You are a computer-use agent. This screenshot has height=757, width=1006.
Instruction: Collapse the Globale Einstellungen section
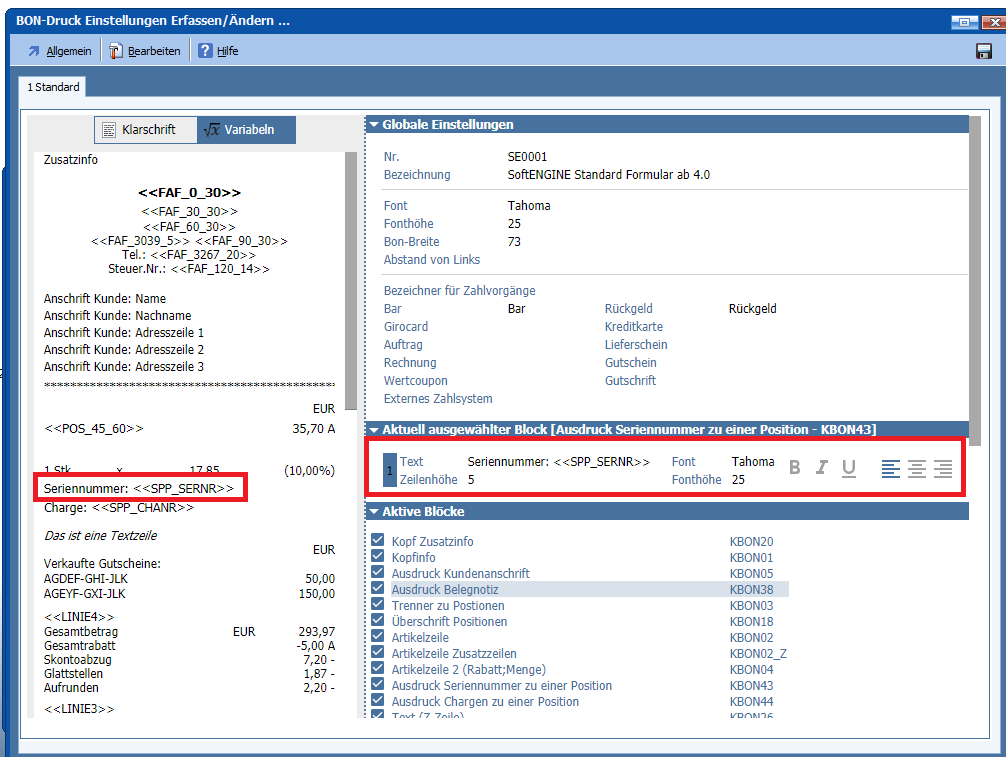374,125
